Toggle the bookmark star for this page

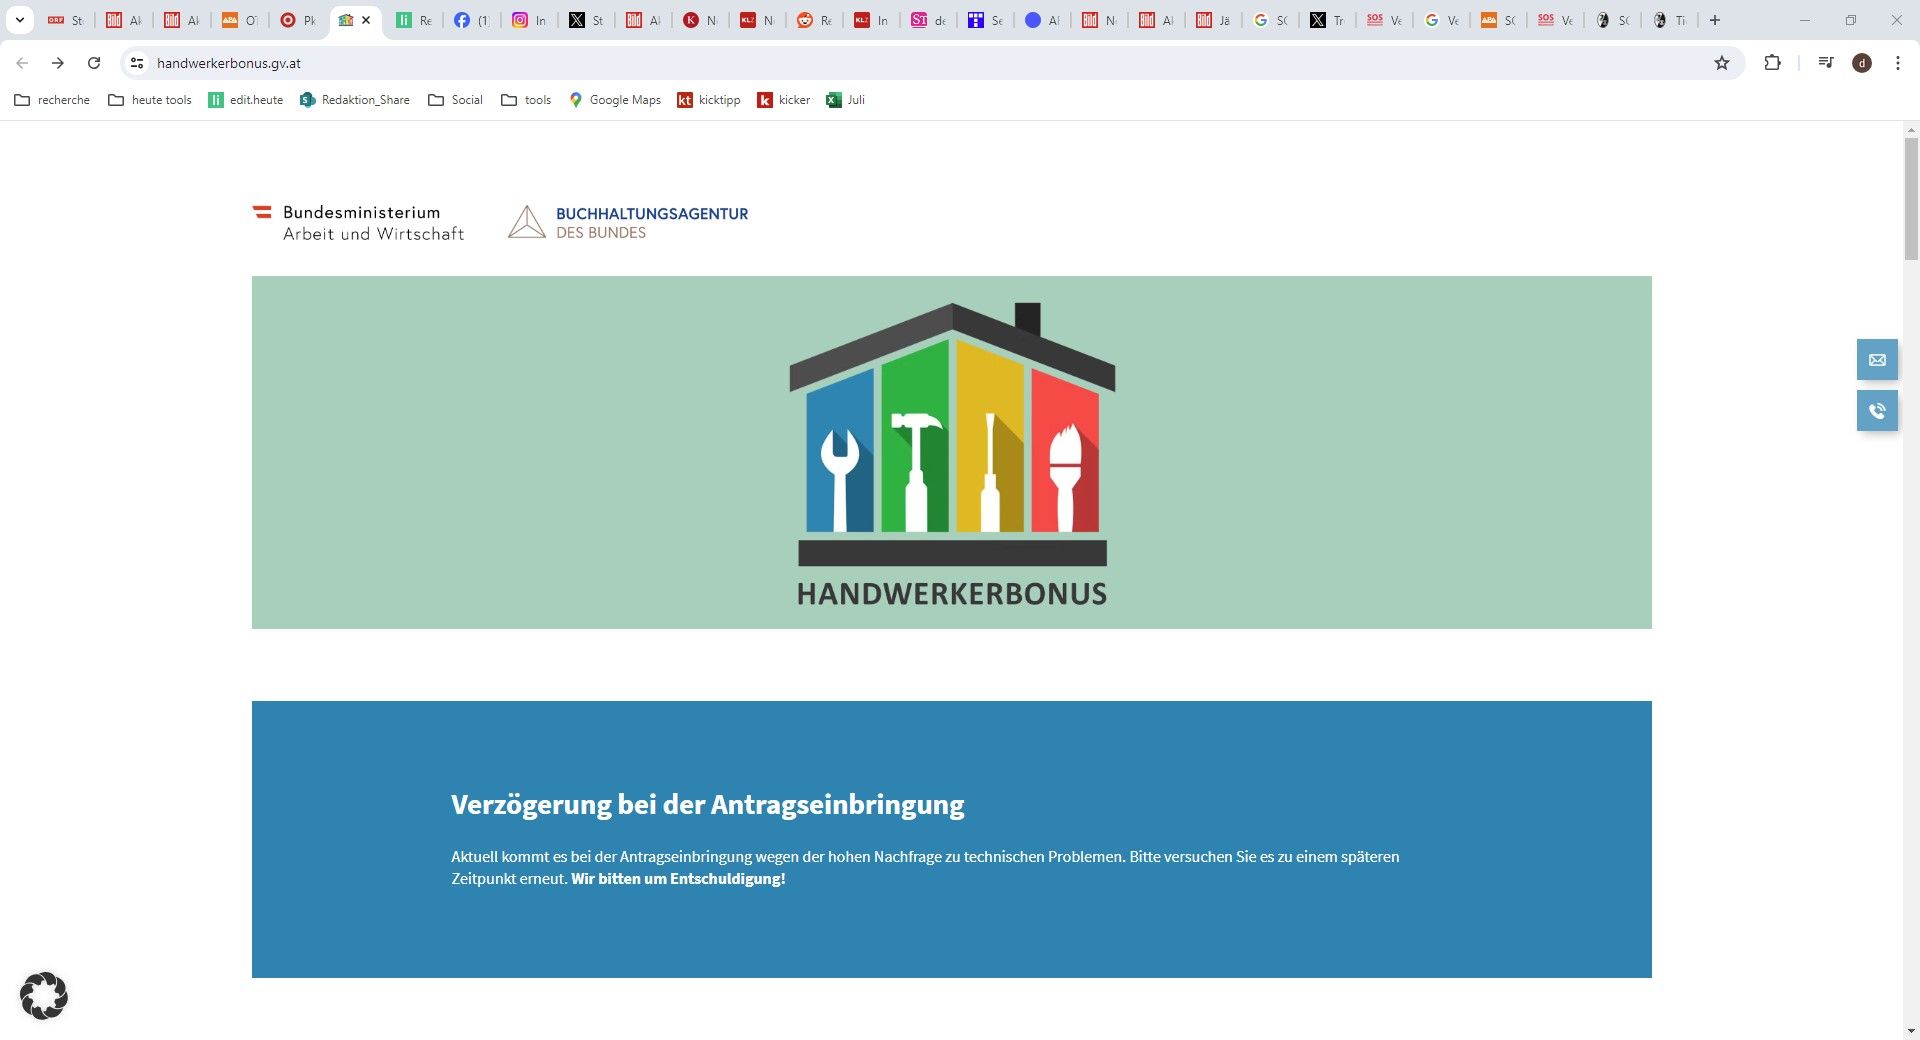pyautogui.click(x=1723, y=62)
